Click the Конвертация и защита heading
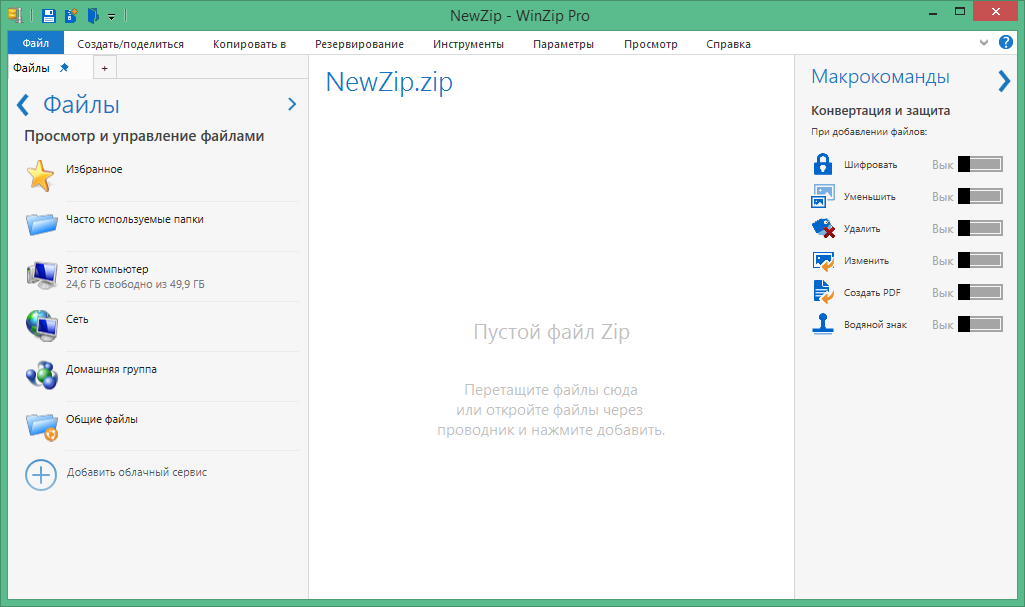This screenshot has width=1025, height=607. click(881, 110)
